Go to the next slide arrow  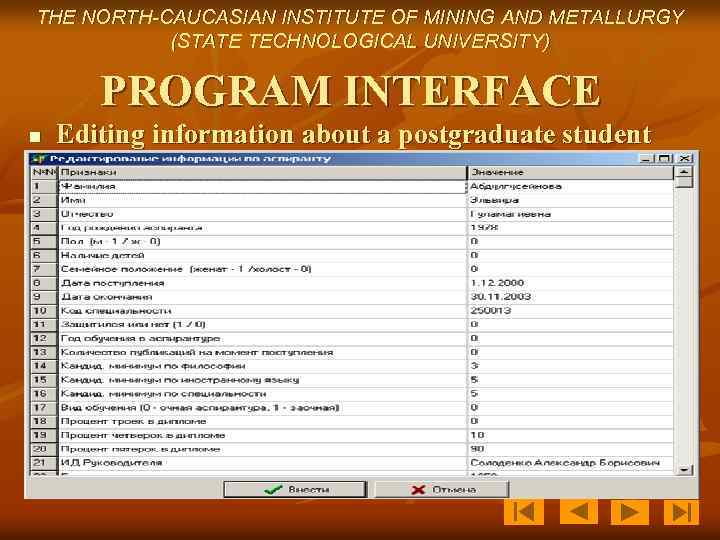click(630, 512)
